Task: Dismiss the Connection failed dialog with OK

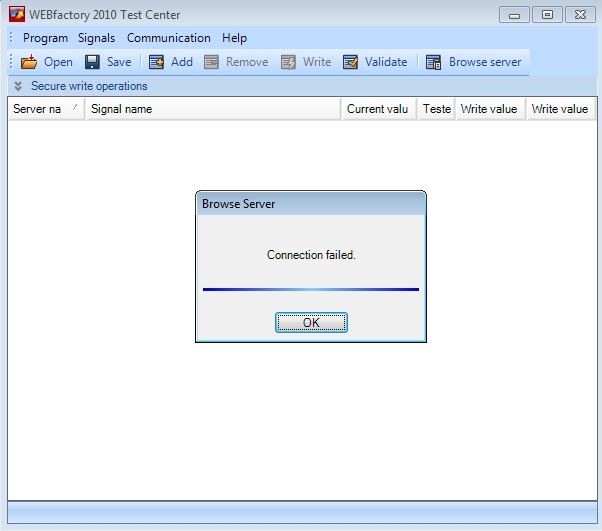Action: [311, 323]
